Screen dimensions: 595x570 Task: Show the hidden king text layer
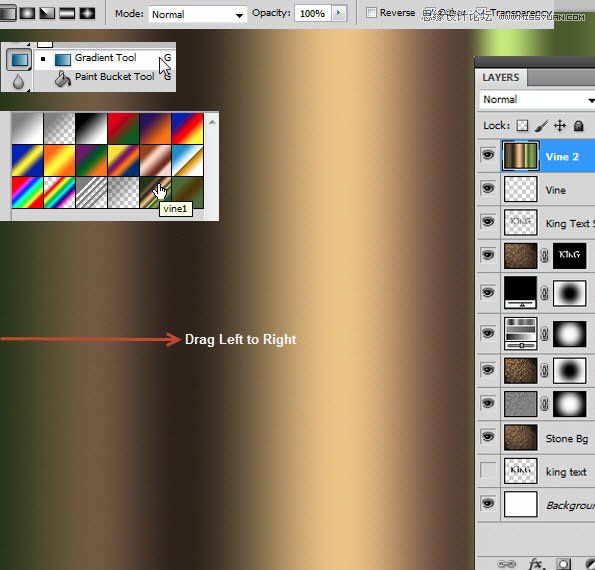(x=488, y=470)
